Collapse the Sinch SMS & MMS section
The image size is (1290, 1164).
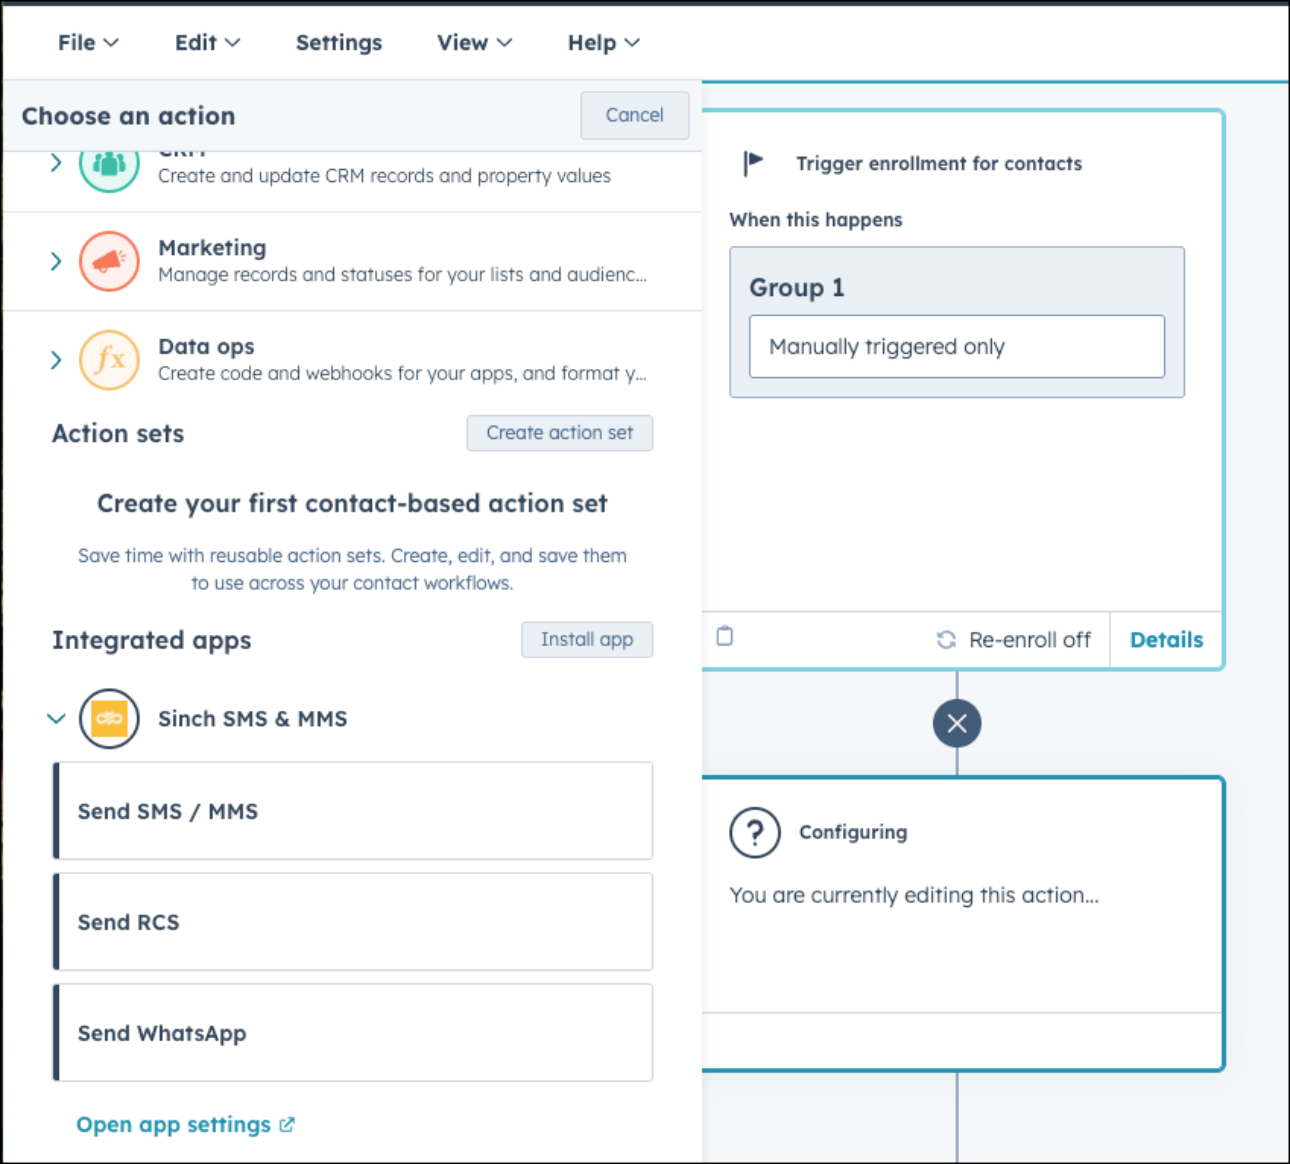(56, 718)
